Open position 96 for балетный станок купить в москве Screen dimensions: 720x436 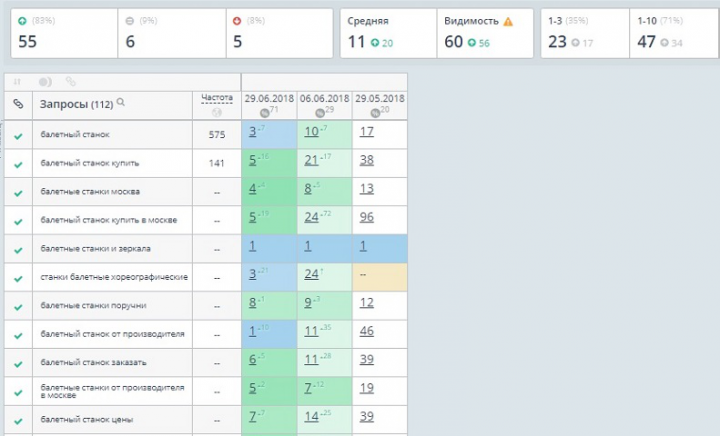(366, 217)
